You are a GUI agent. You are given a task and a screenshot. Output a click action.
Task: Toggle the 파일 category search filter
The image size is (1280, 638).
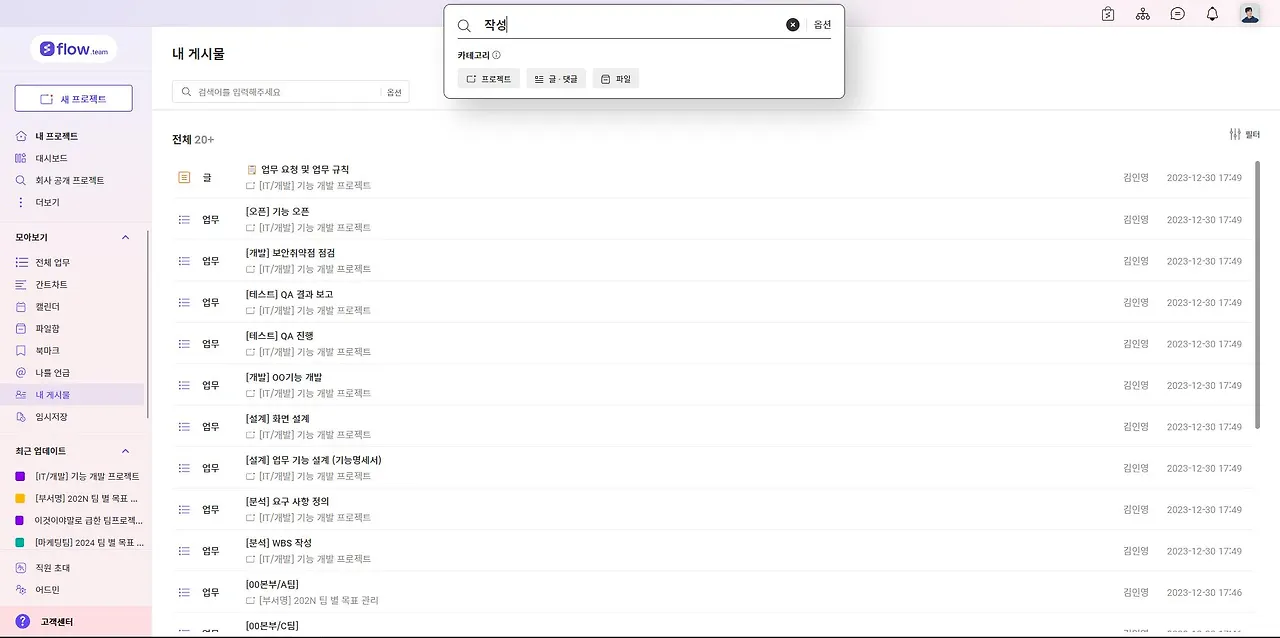[615, 78]
